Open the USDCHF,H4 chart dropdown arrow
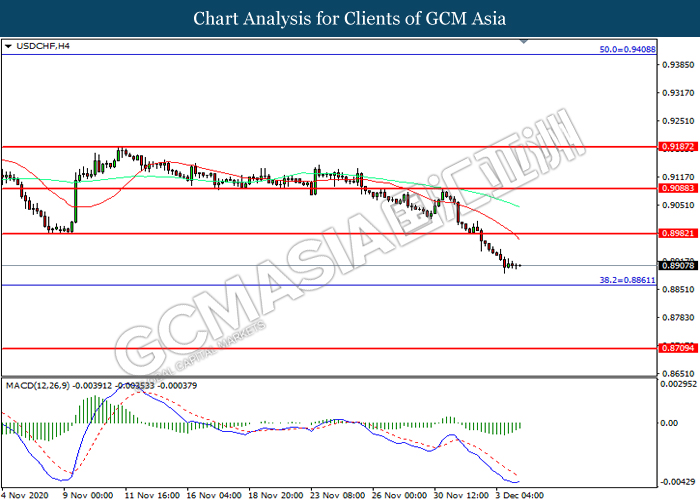 click(x=8, y=46)
